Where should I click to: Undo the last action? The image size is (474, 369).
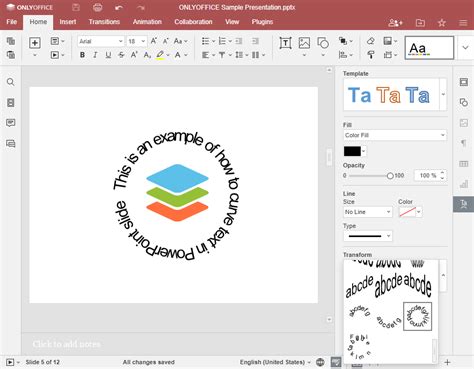coord(119,7)
